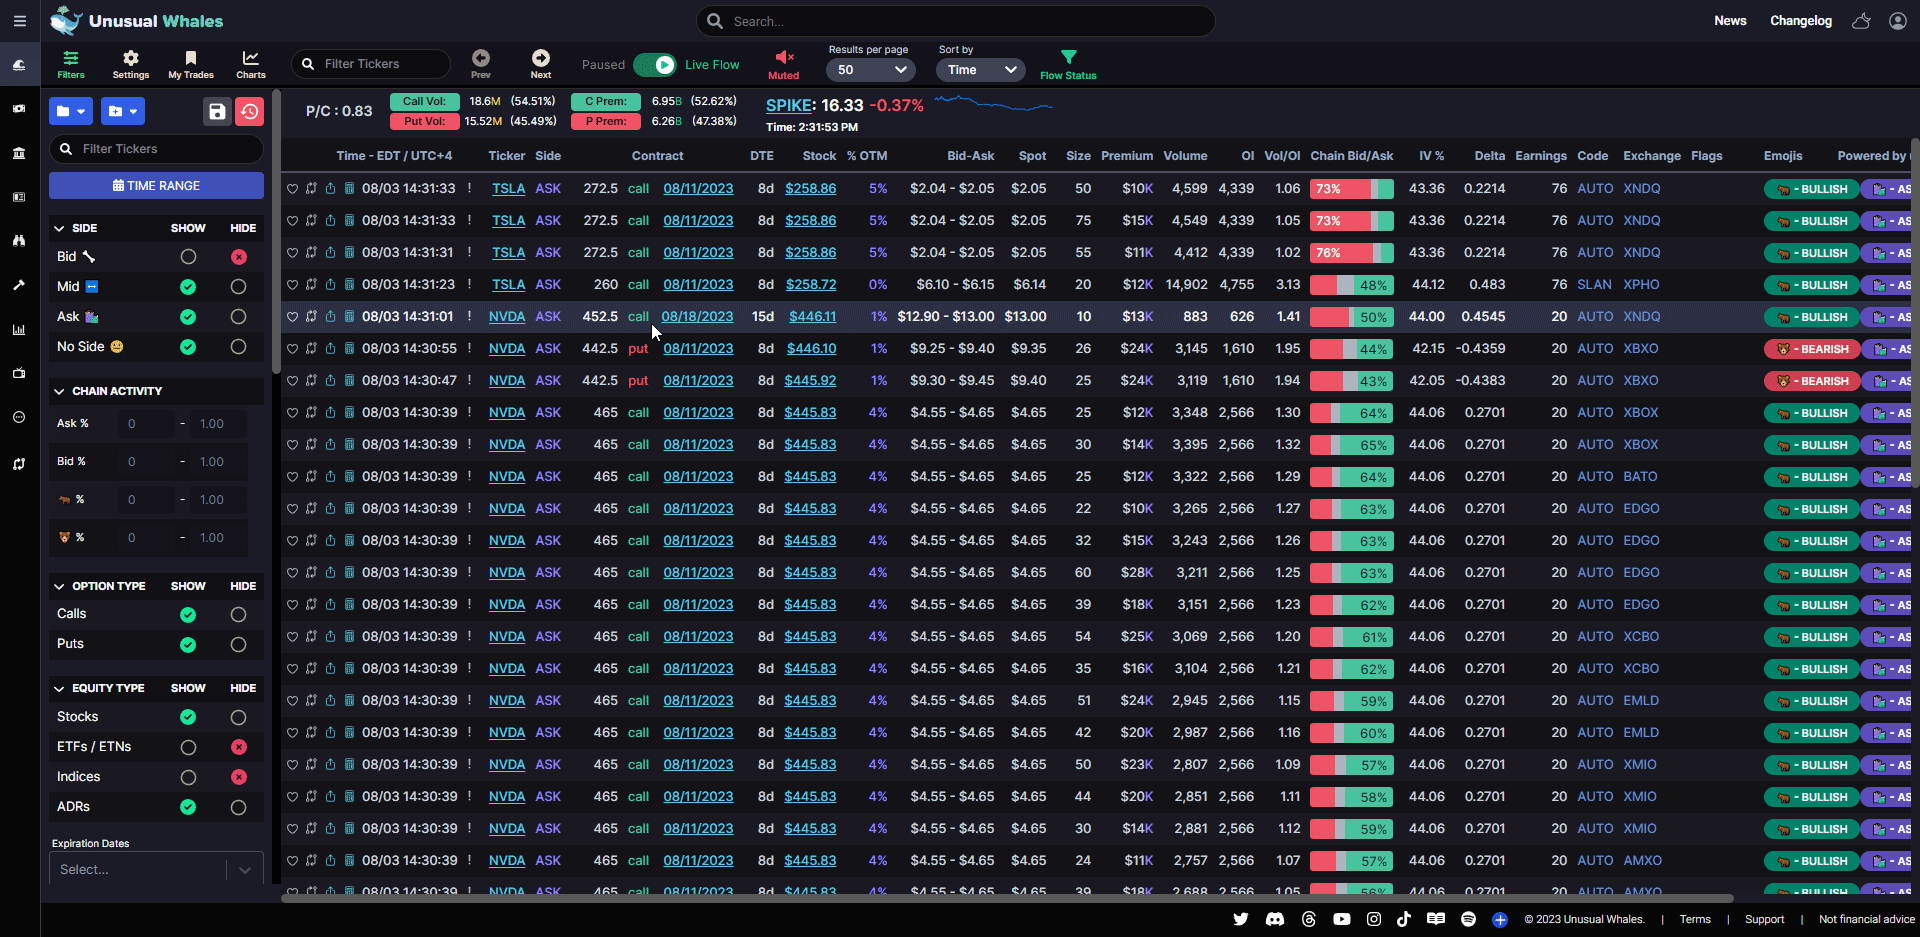The image size is (1920, 937).
Task: Open the 08/18/2023 contract link
Action: point(697,317)
